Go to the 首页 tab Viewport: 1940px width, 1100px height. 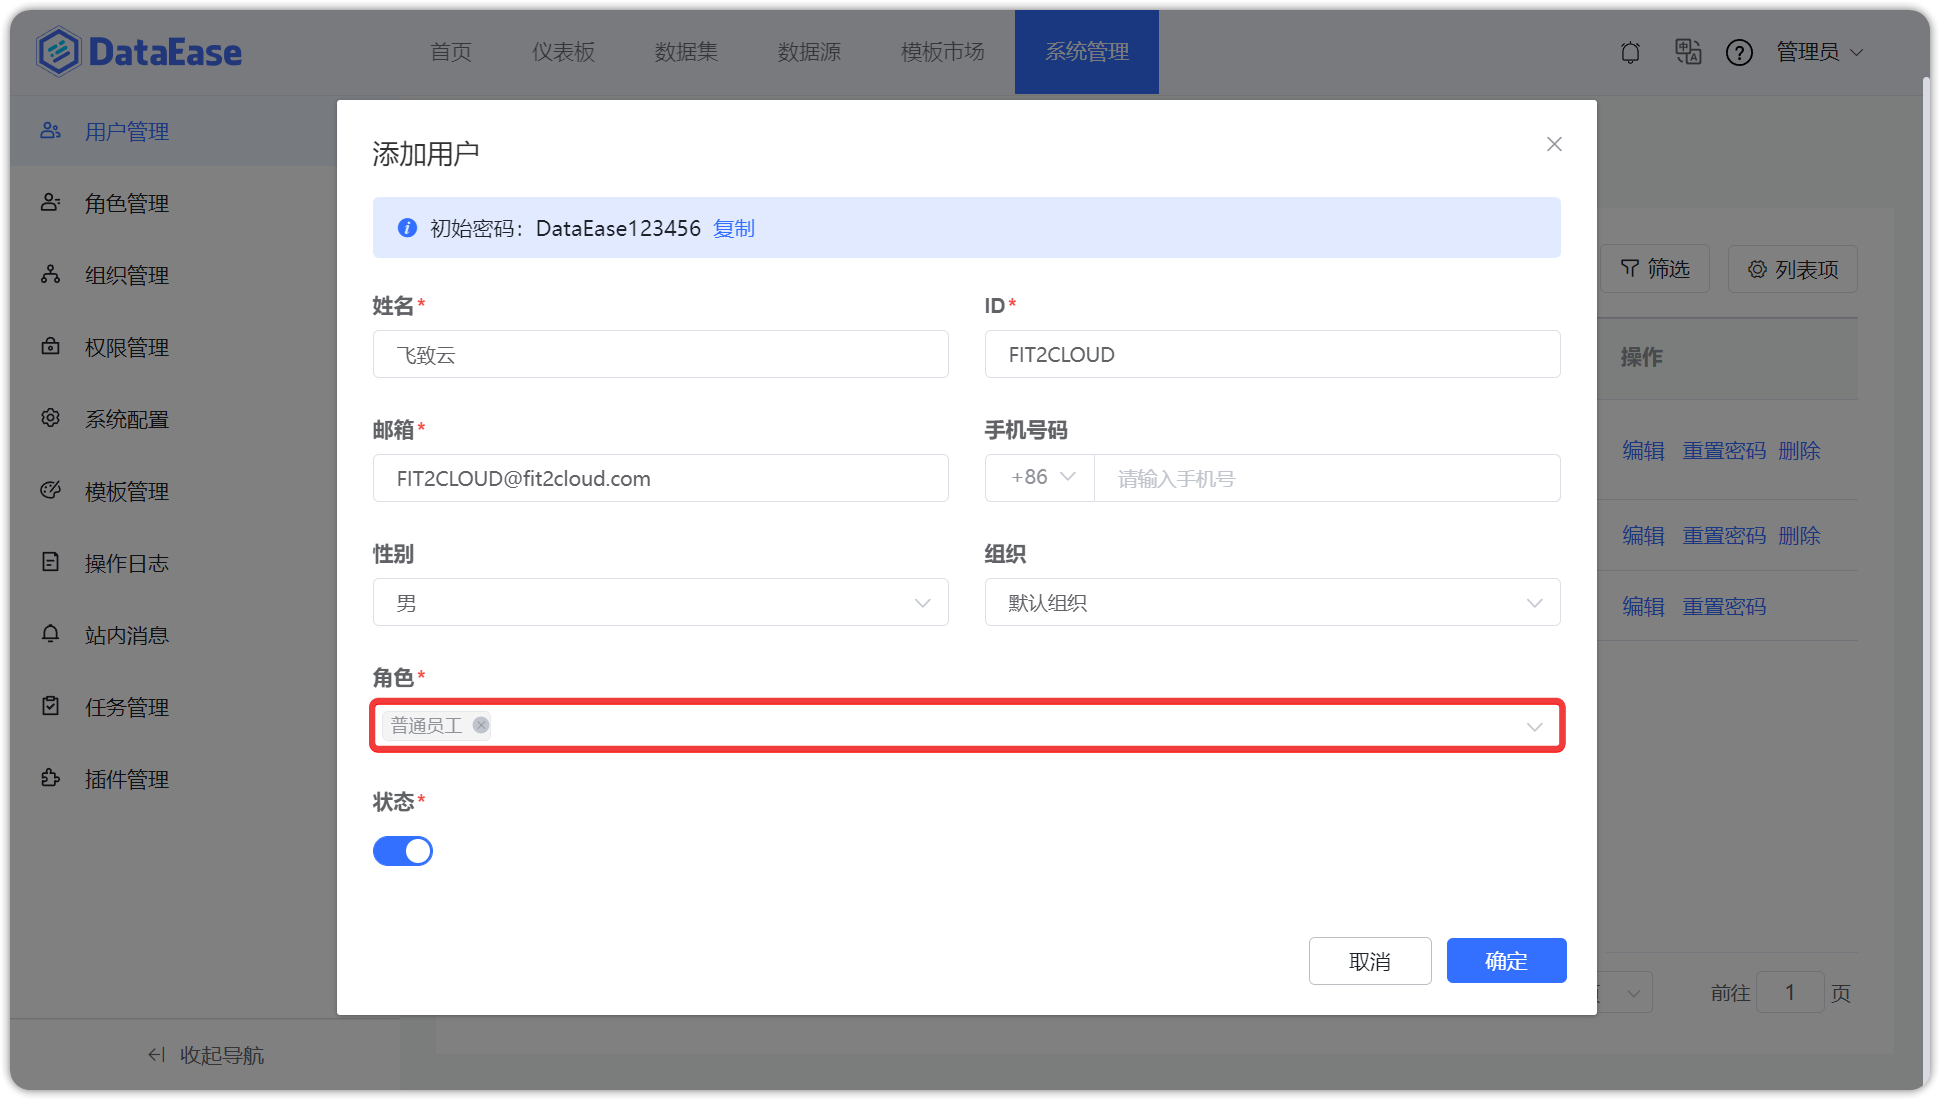451,52
